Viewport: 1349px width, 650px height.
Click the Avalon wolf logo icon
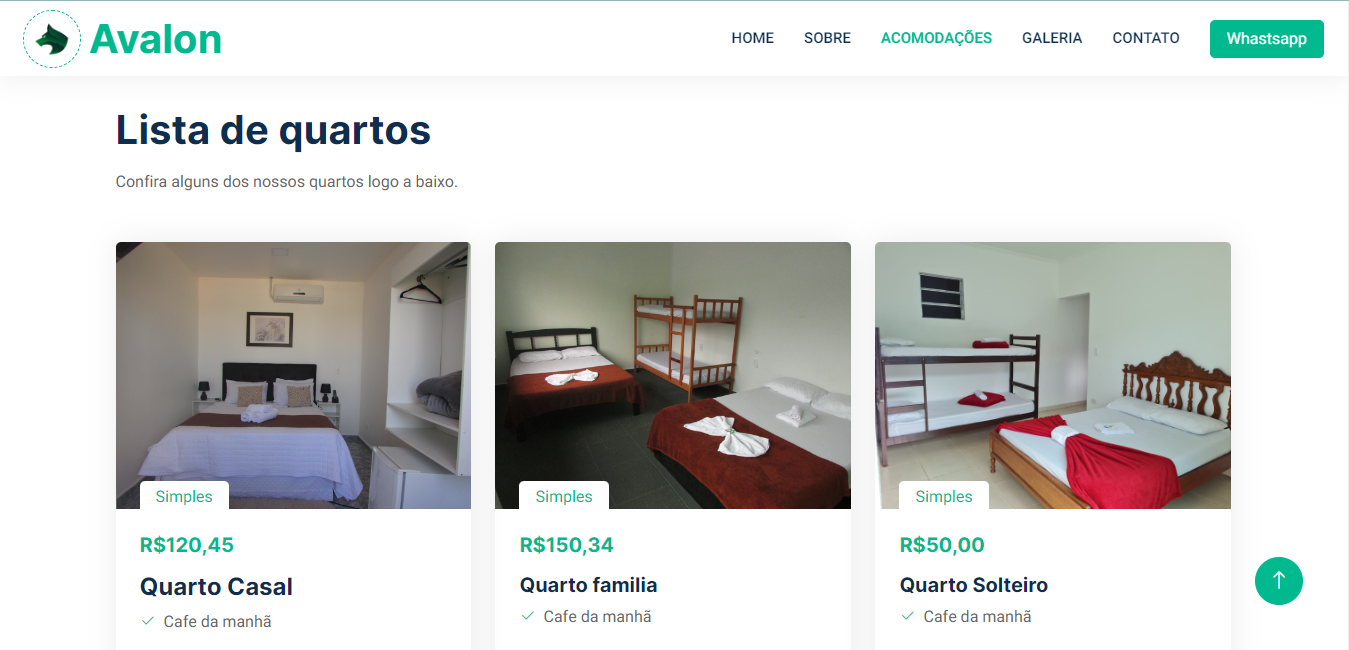point(52,39)
